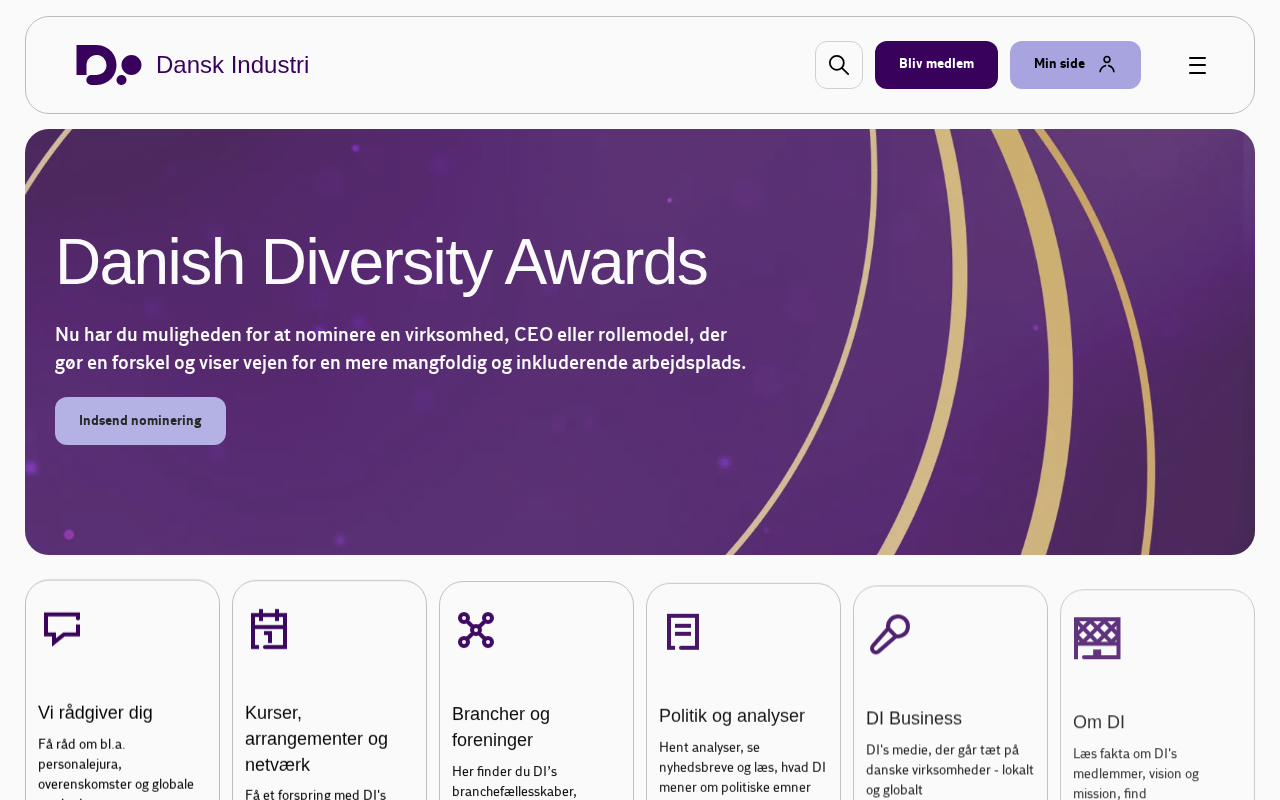Open DI Business heading

click(x=914, y=719)
